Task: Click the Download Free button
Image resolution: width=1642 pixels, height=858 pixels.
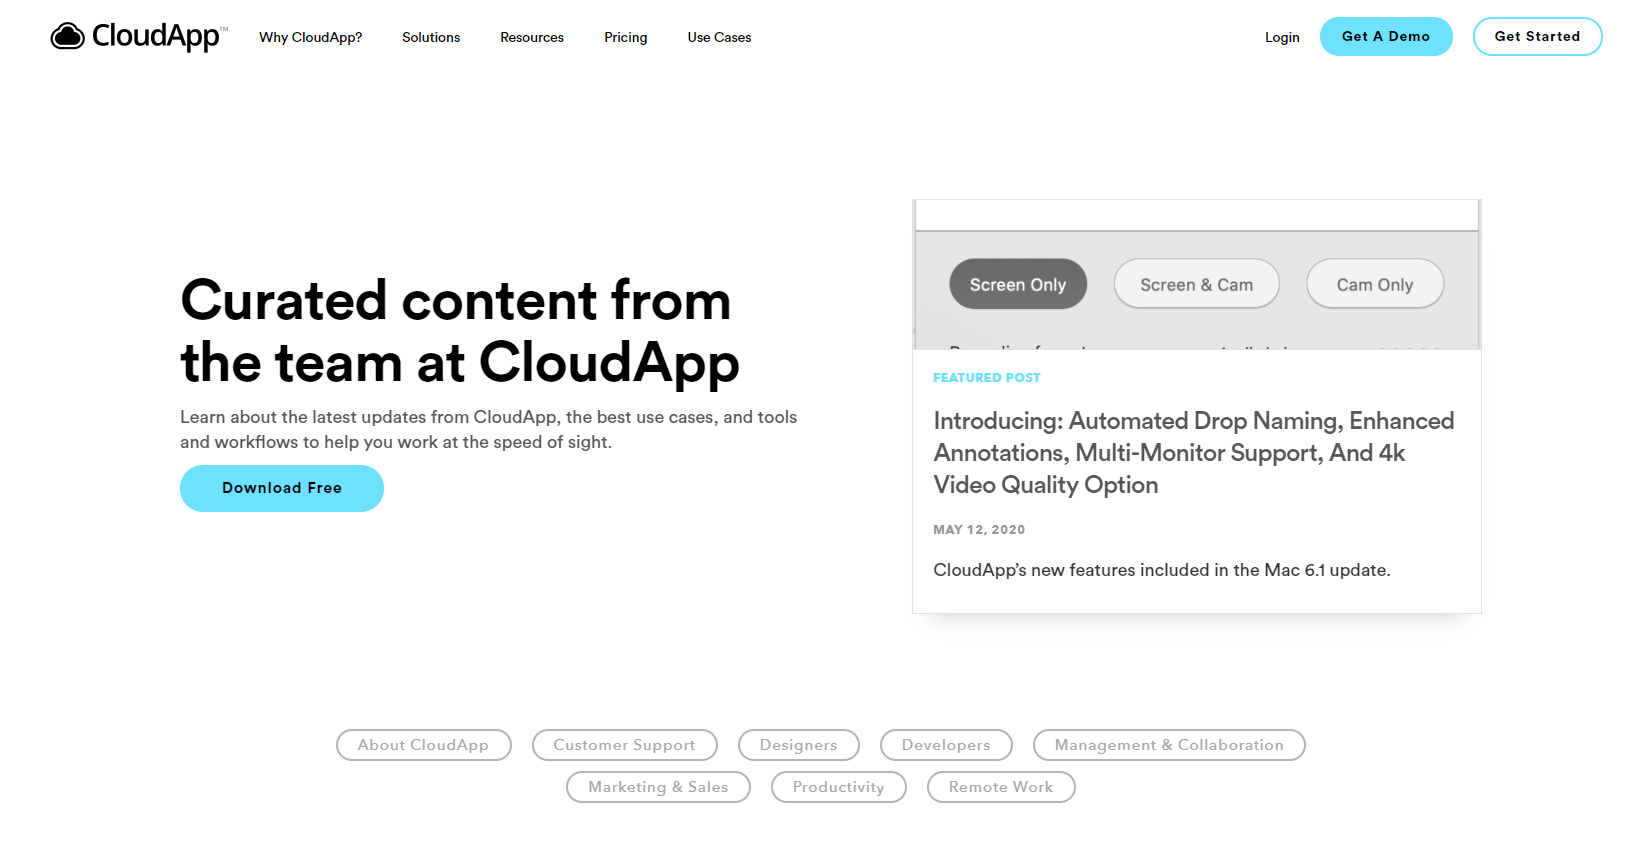Action: coord(282,488)
